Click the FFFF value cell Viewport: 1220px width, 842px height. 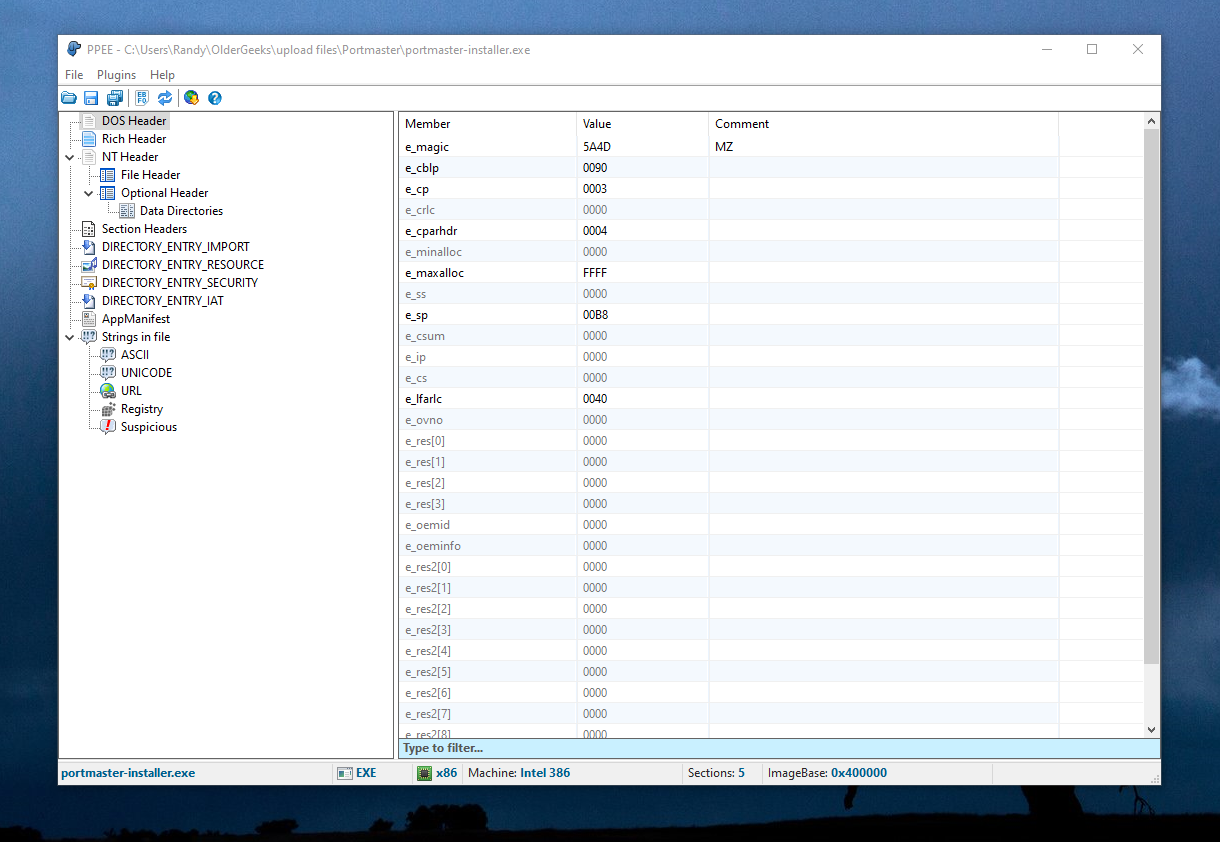643,273
